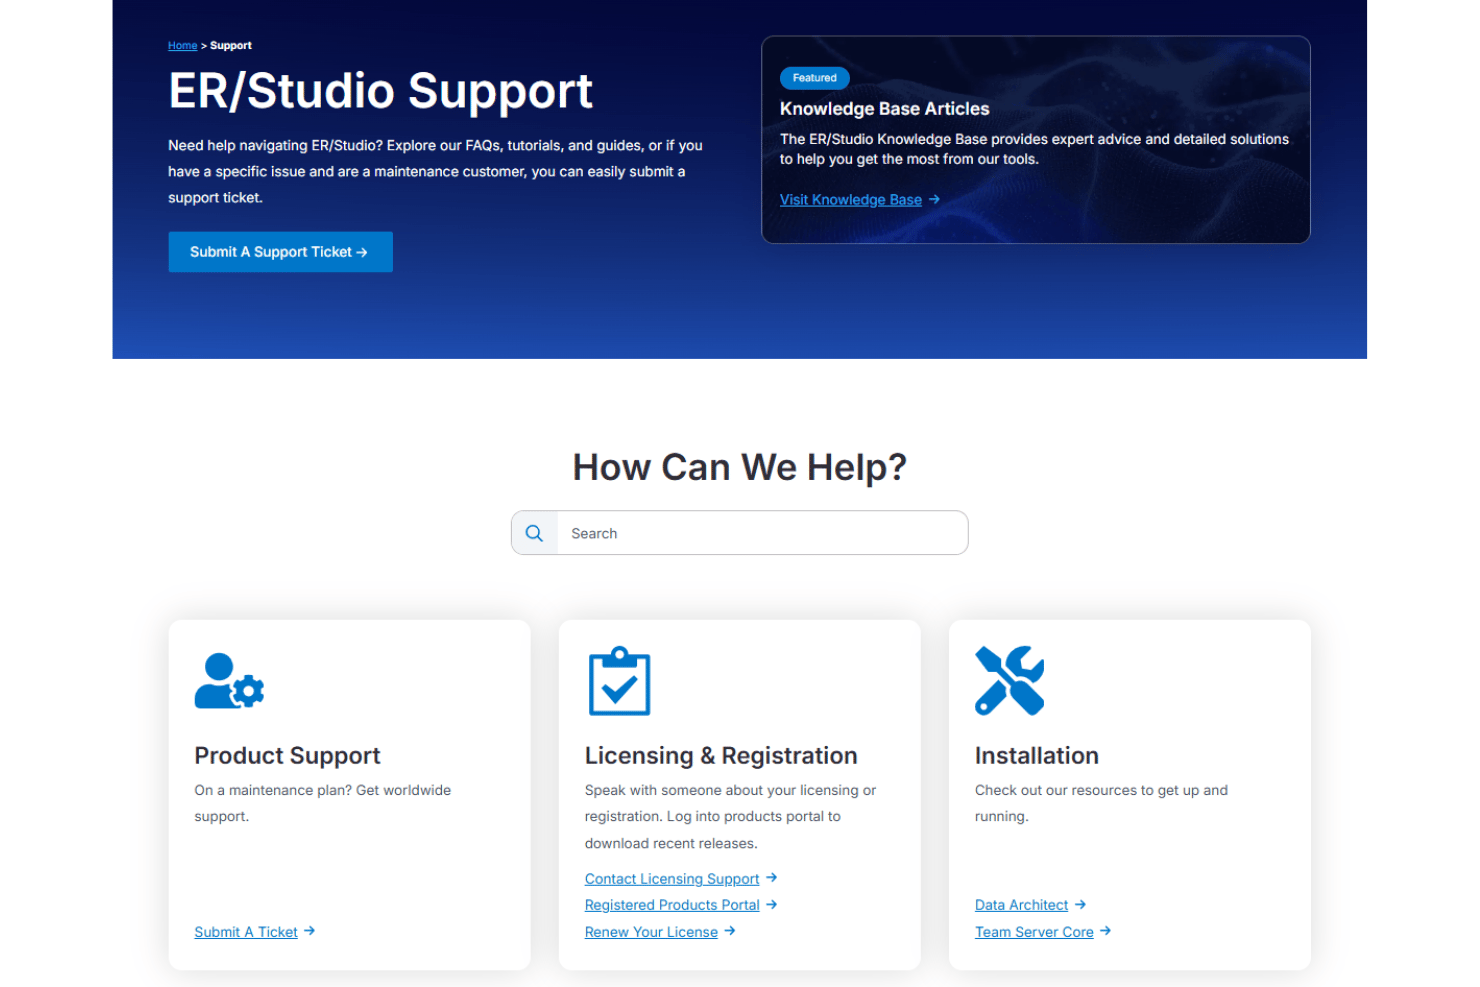The height and width of the screenshot is (987, 1480).
Task: Open the Data Architect link
Action: pos(1021,905)
